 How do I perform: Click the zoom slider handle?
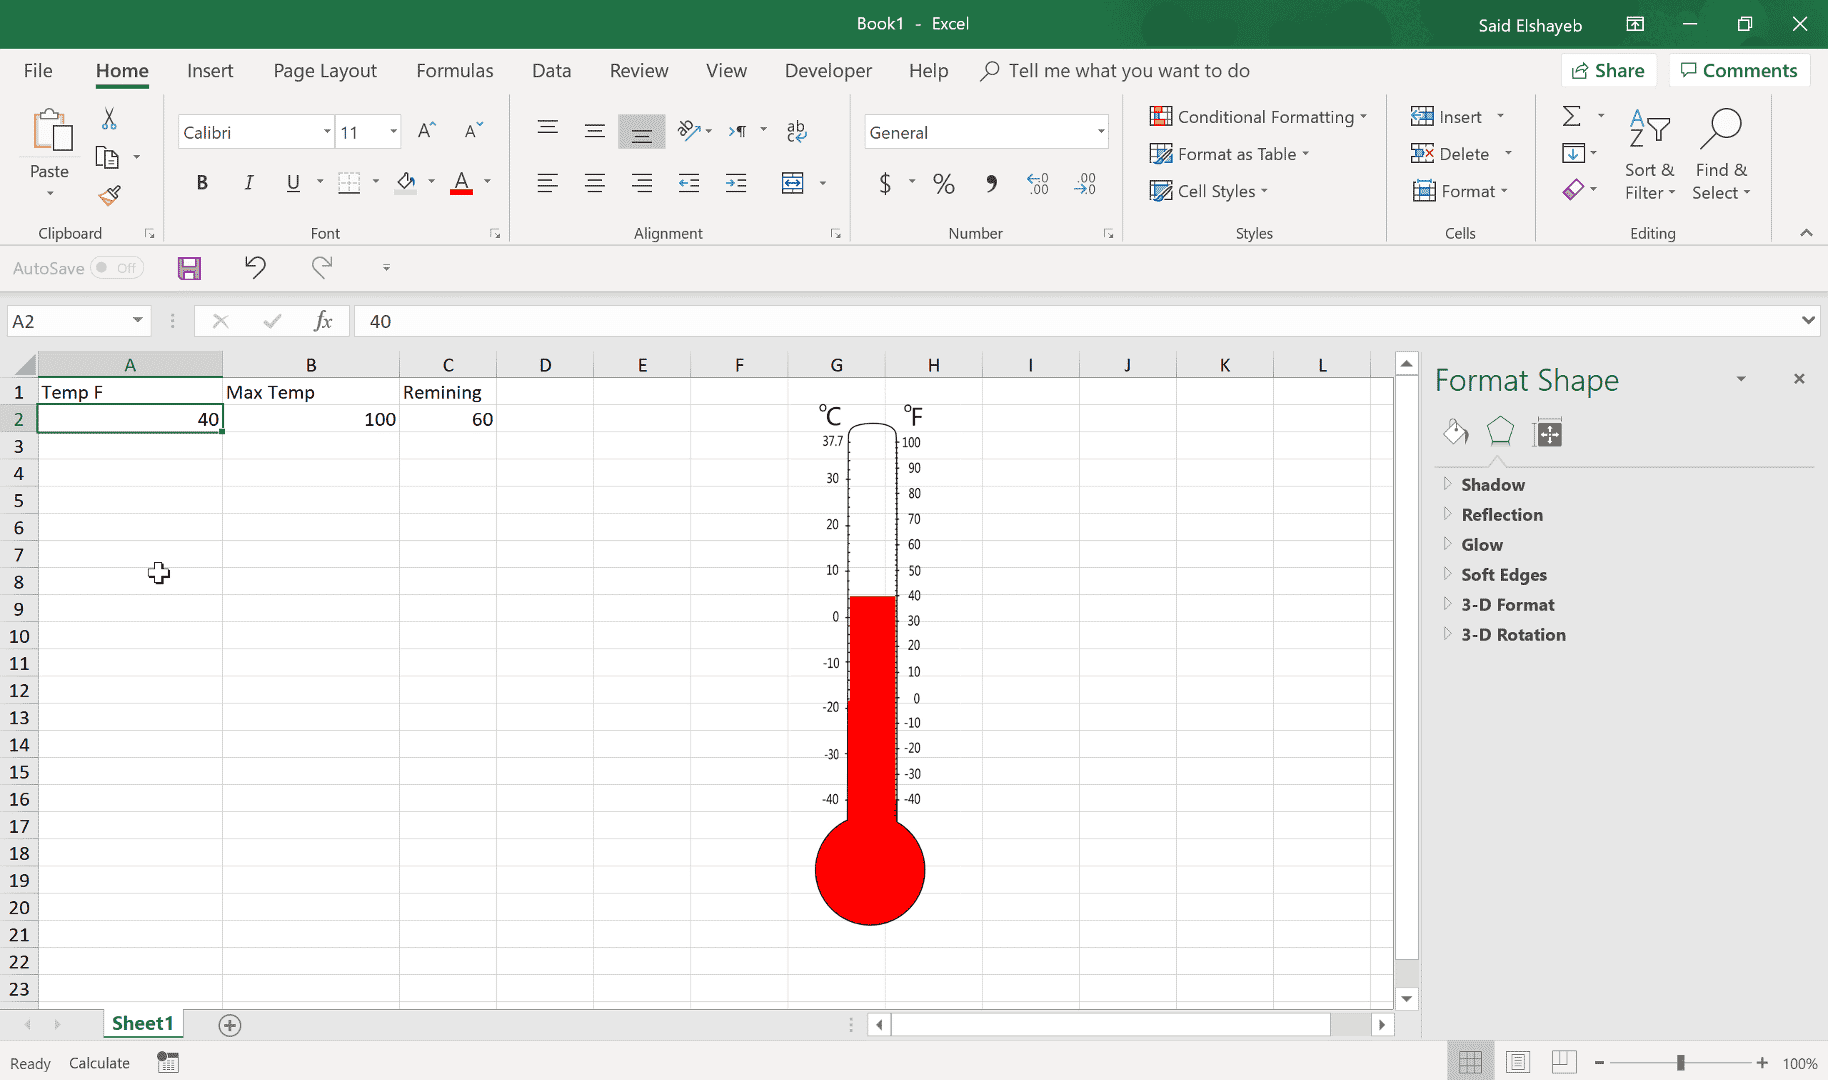(x=1681, y=1063)
